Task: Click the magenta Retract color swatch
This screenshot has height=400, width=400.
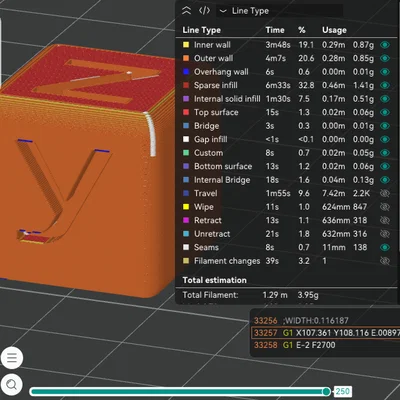Action: click(x=186, y=220)
